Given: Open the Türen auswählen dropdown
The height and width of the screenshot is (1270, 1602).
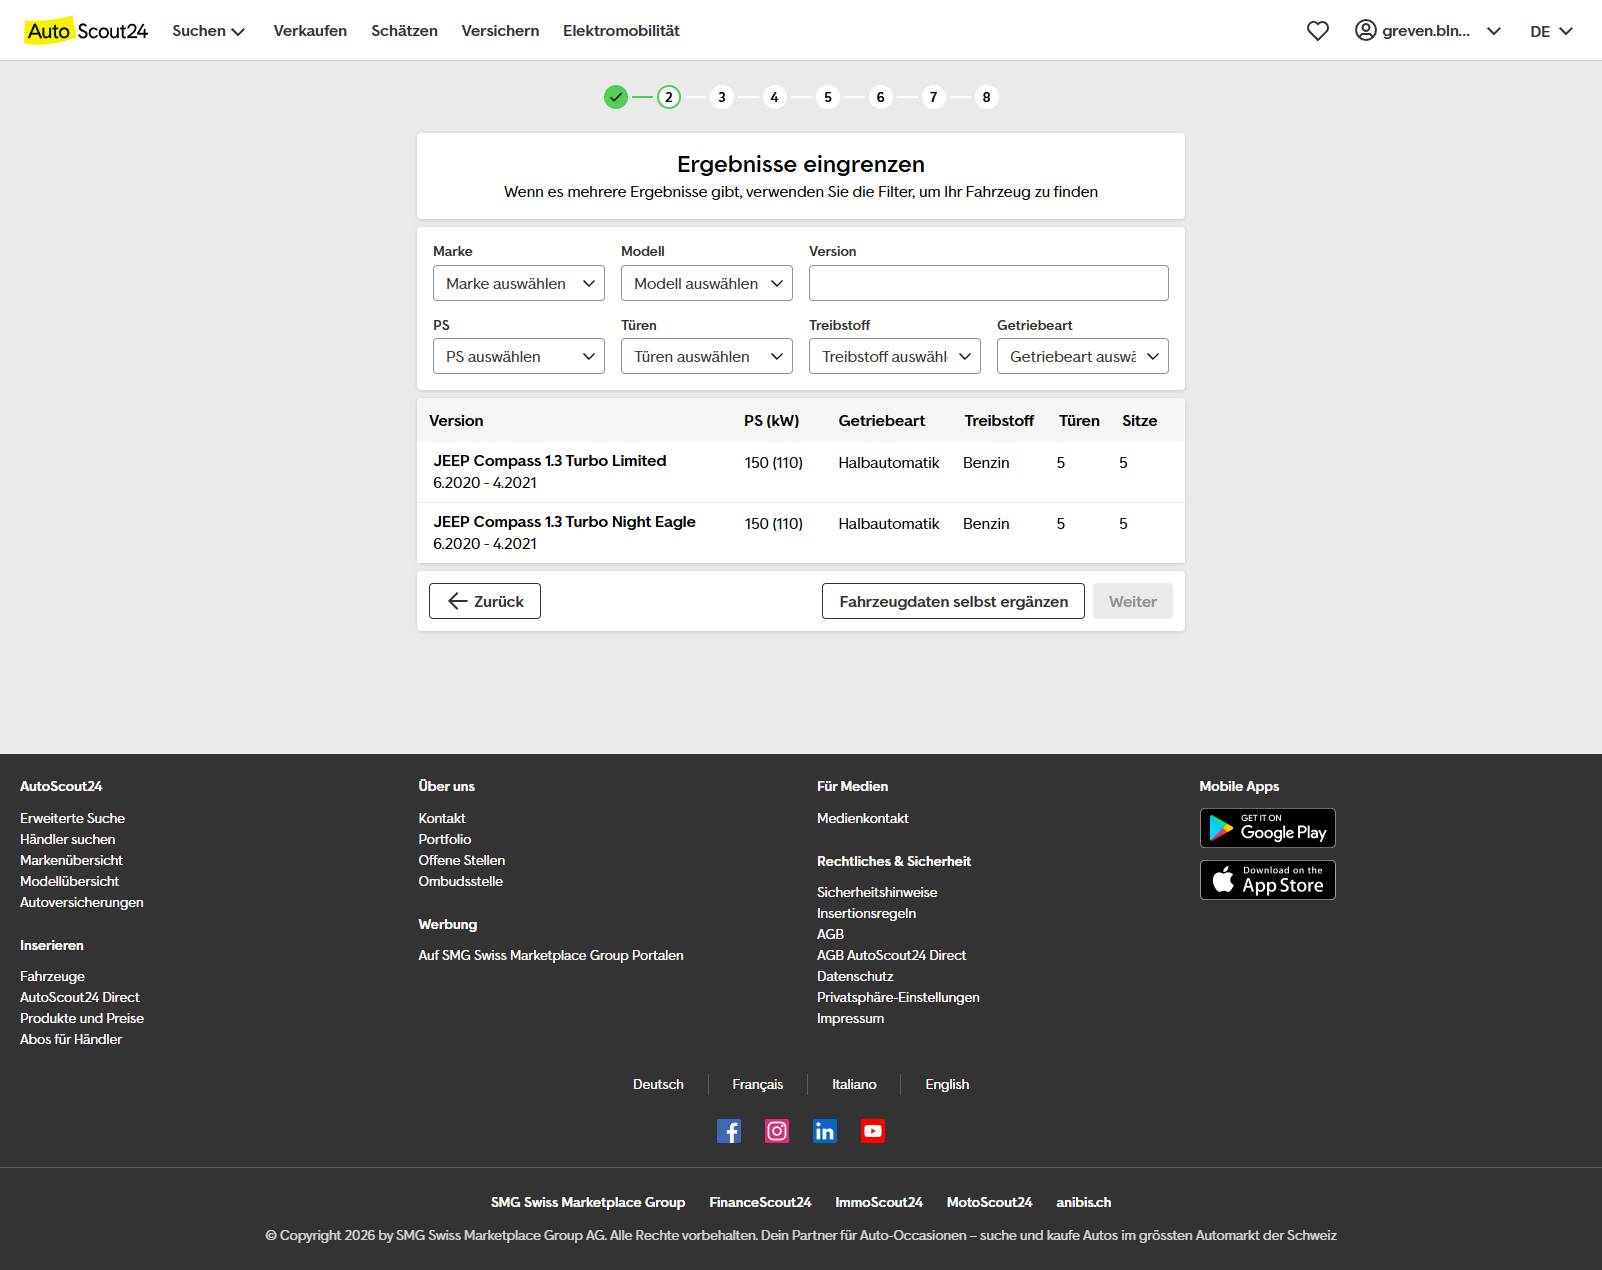Looking at the screenshot, I should 707,356.
